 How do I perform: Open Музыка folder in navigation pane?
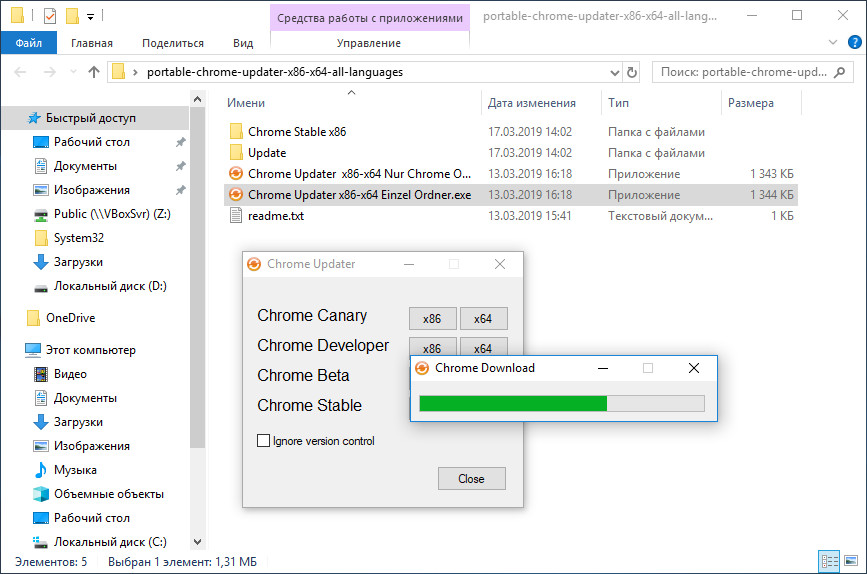point(75,470)
